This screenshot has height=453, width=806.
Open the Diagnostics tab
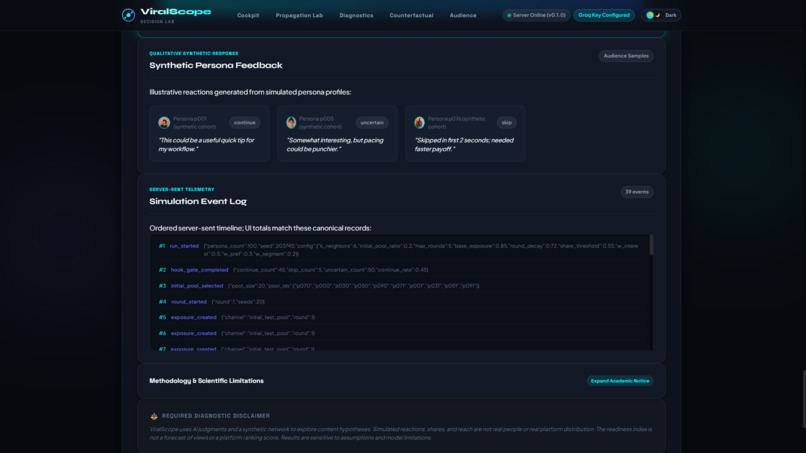pos(356,15)
